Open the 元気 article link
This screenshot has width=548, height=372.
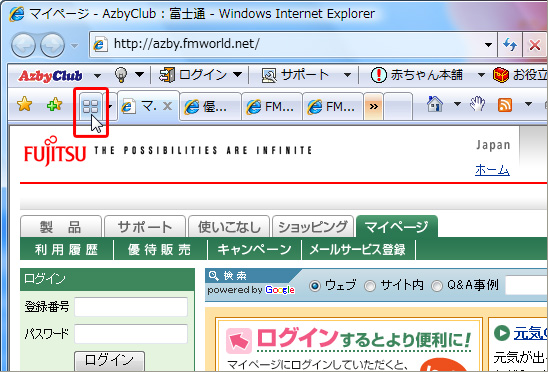(531, 333)
